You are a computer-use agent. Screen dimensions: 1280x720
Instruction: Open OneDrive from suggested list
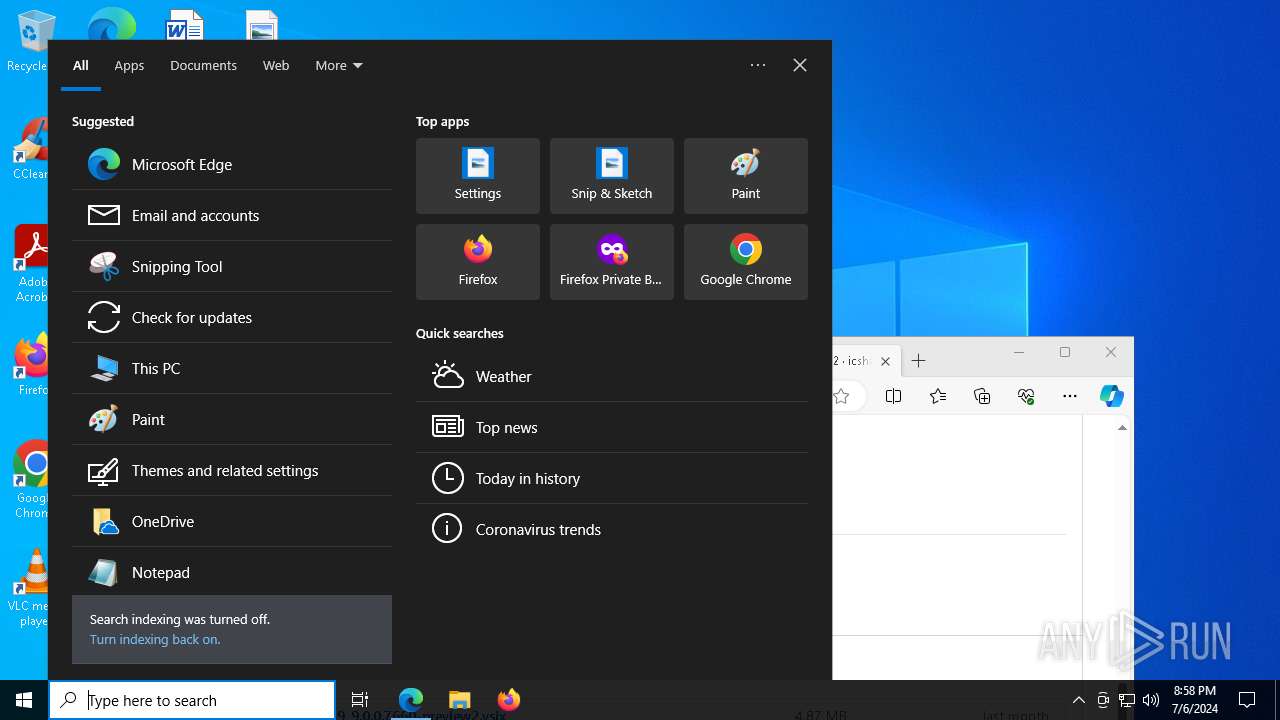[232, 521]
